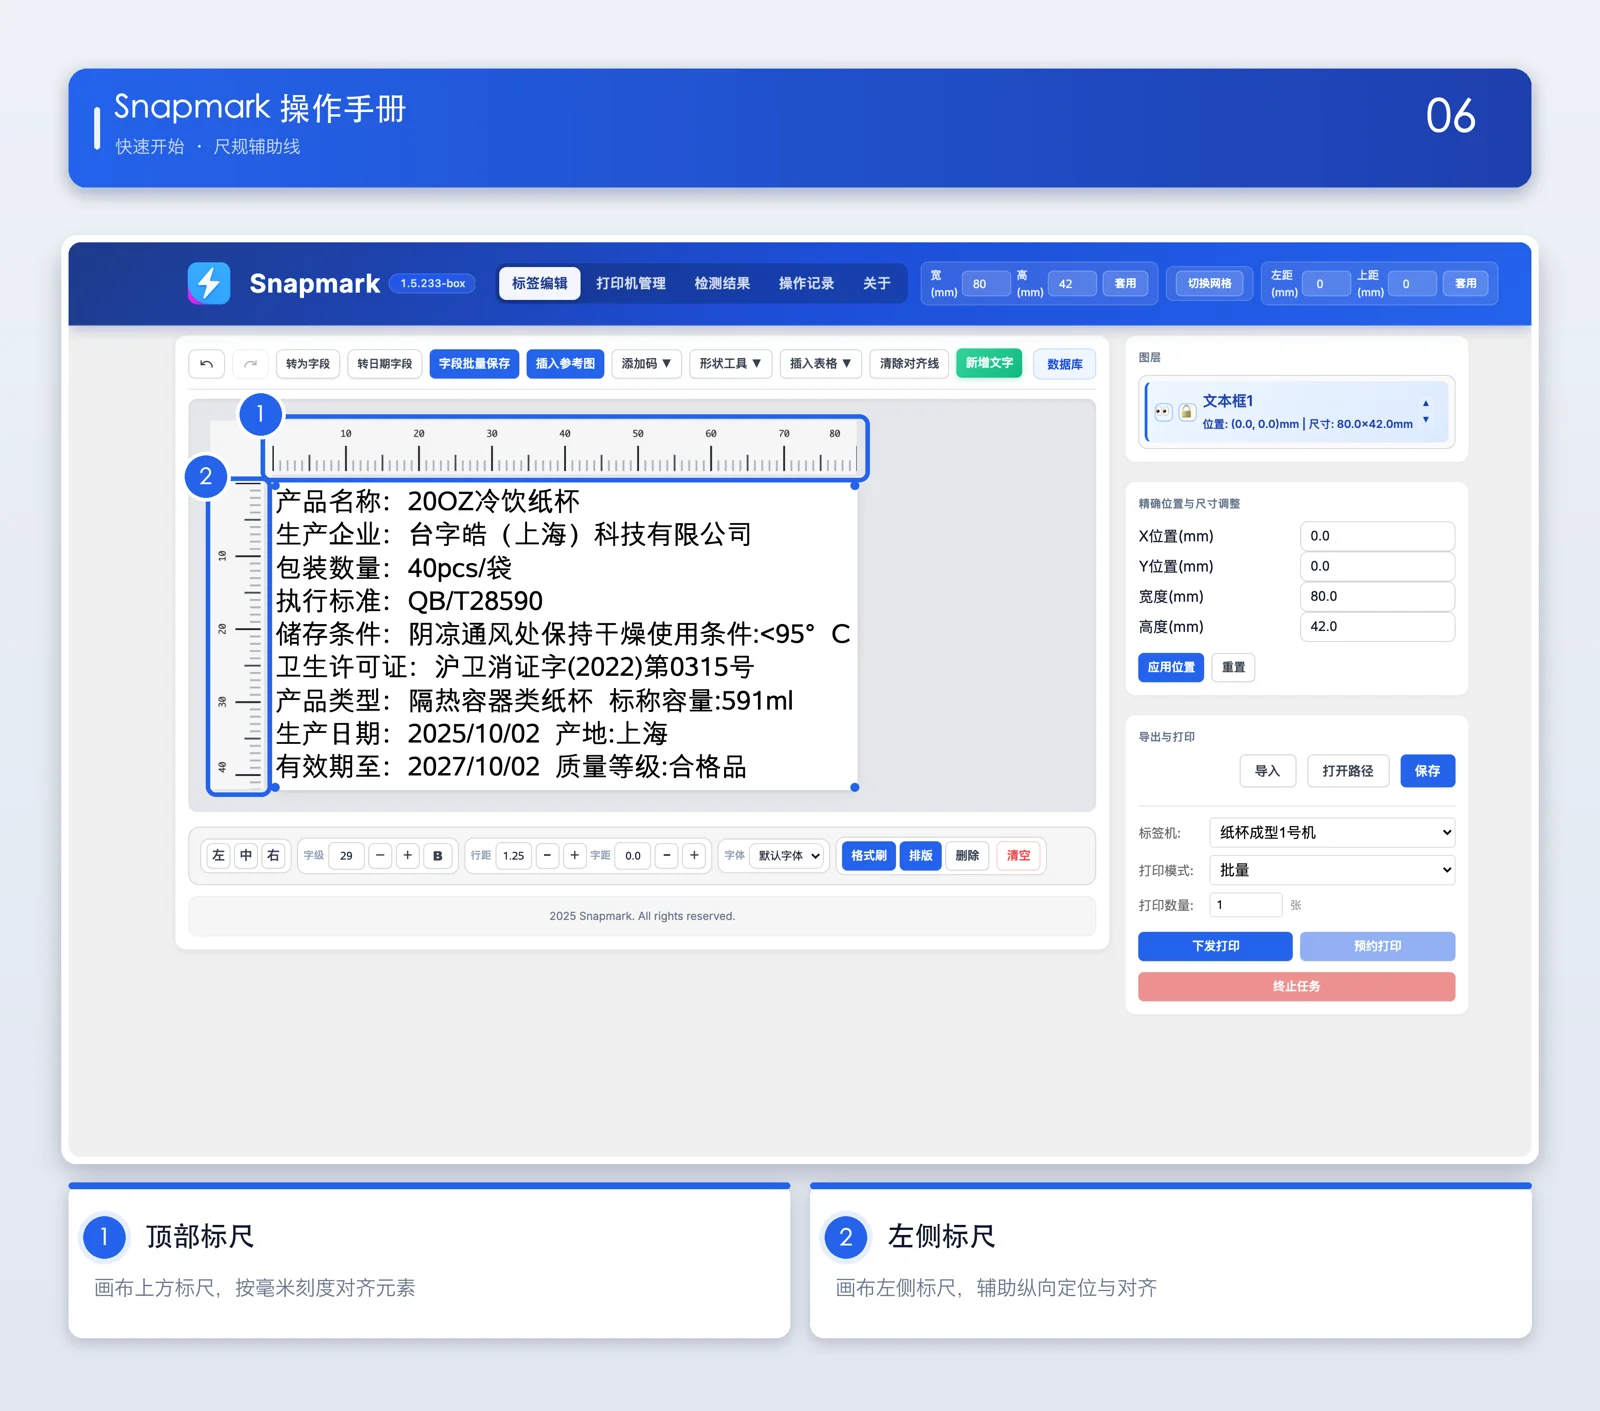Click the 左距 input field
The image size is (1600, 1411).
[1325, 284]
